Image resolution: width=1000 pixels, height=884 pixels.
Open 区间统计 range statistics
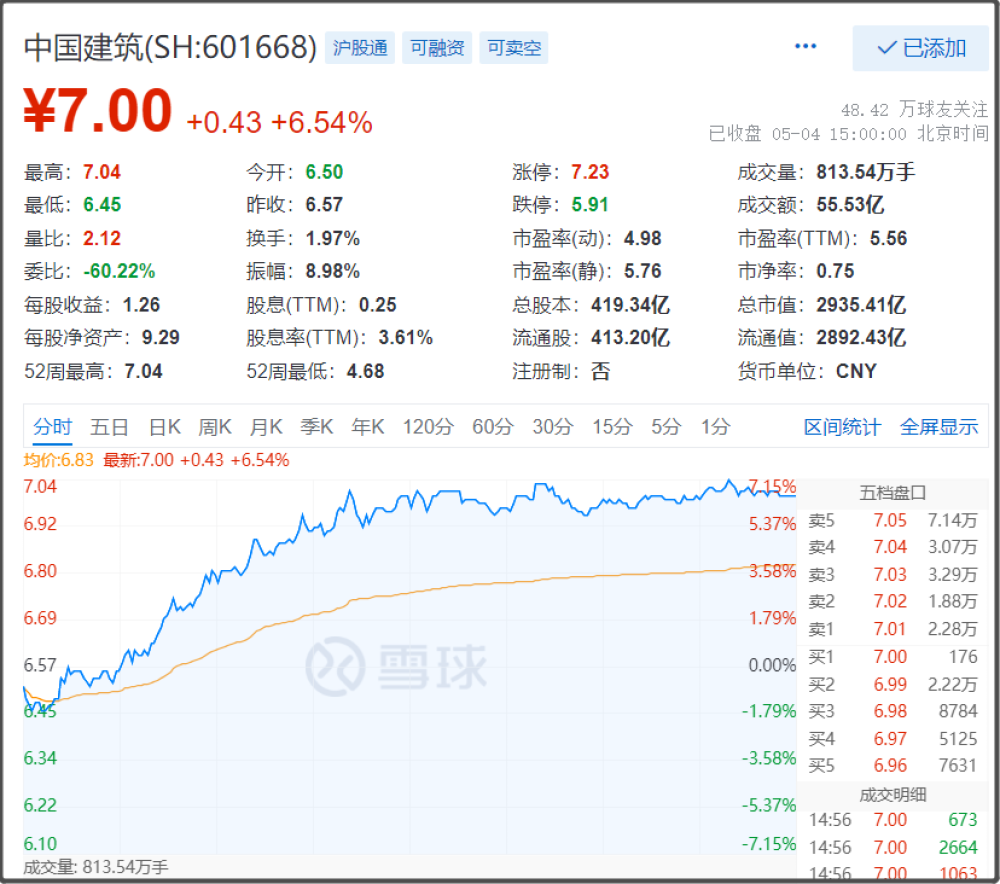pos(842,427)
